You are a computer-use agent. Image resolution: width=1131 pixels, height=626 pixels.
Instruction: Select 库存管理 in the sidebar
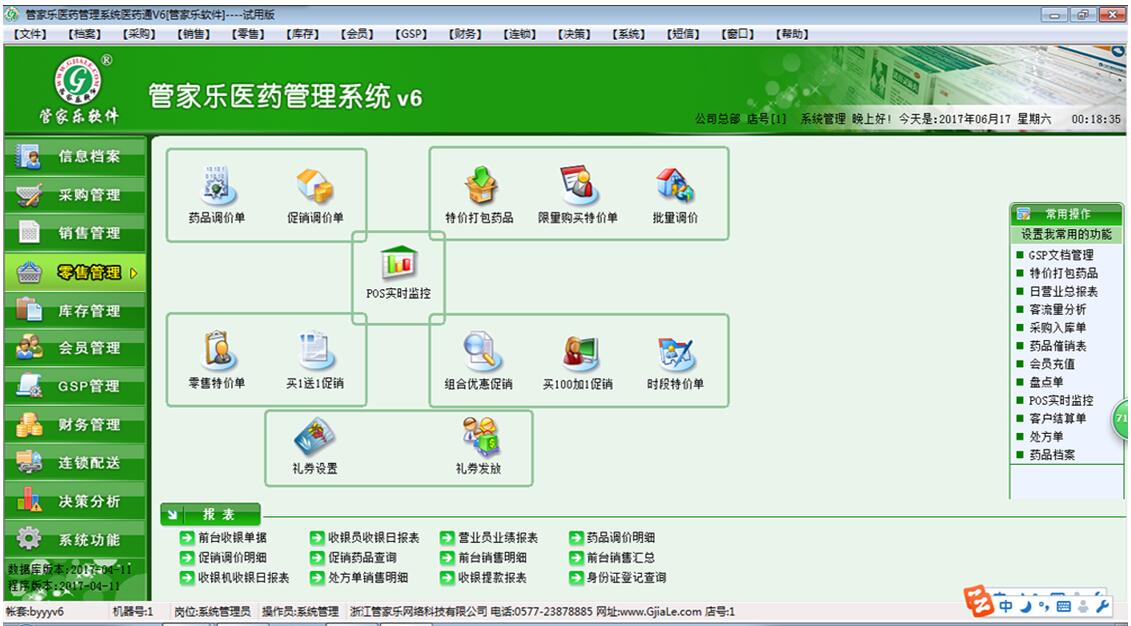coord(74,311)
